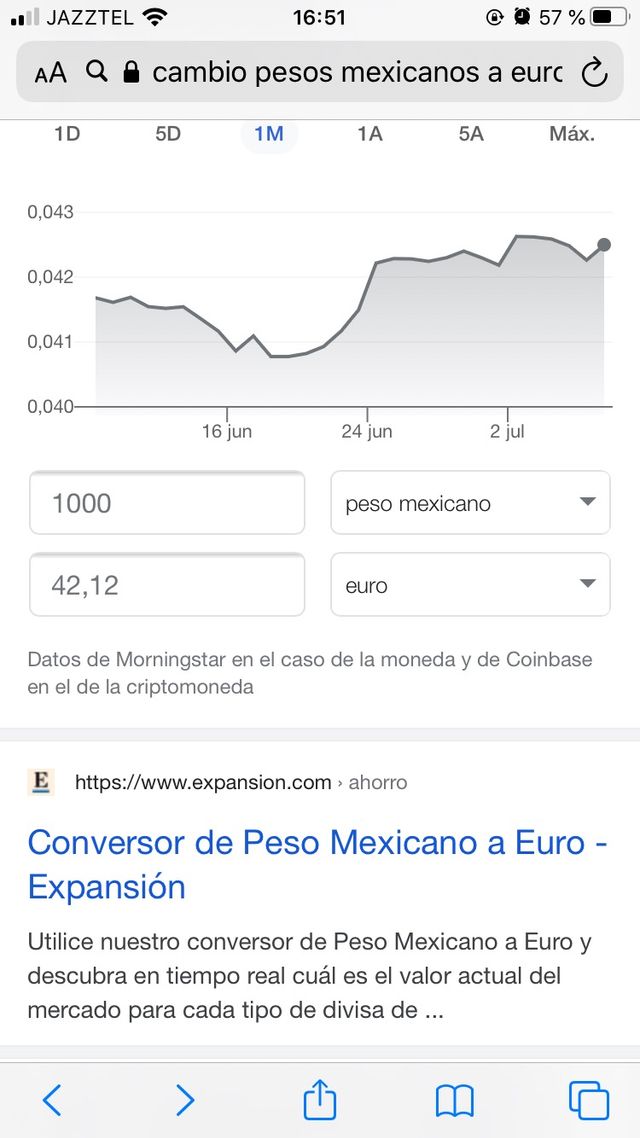640x1138 pixels.
Task: Open the euro currency selector
Action: [470, 585]
